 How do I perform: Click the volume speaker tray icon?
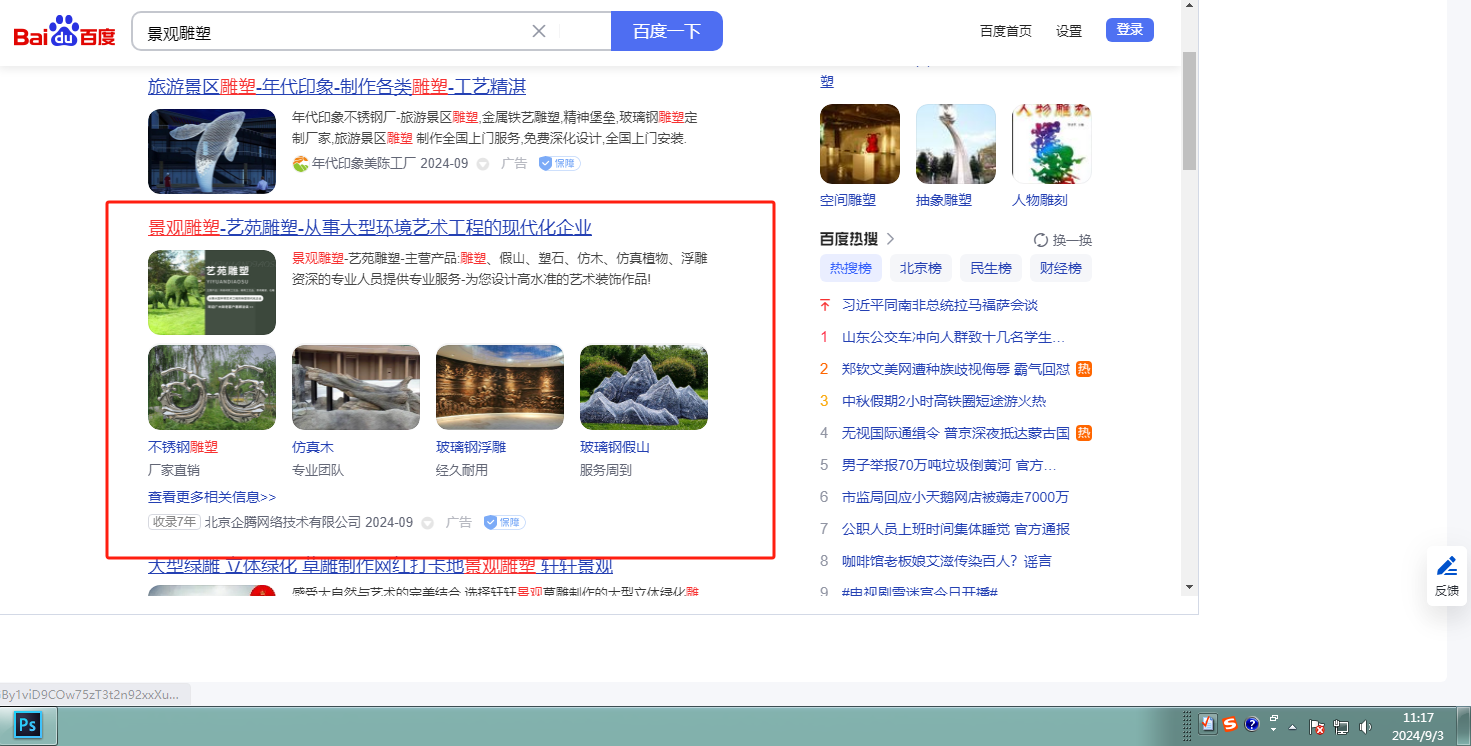point(1366,726)
